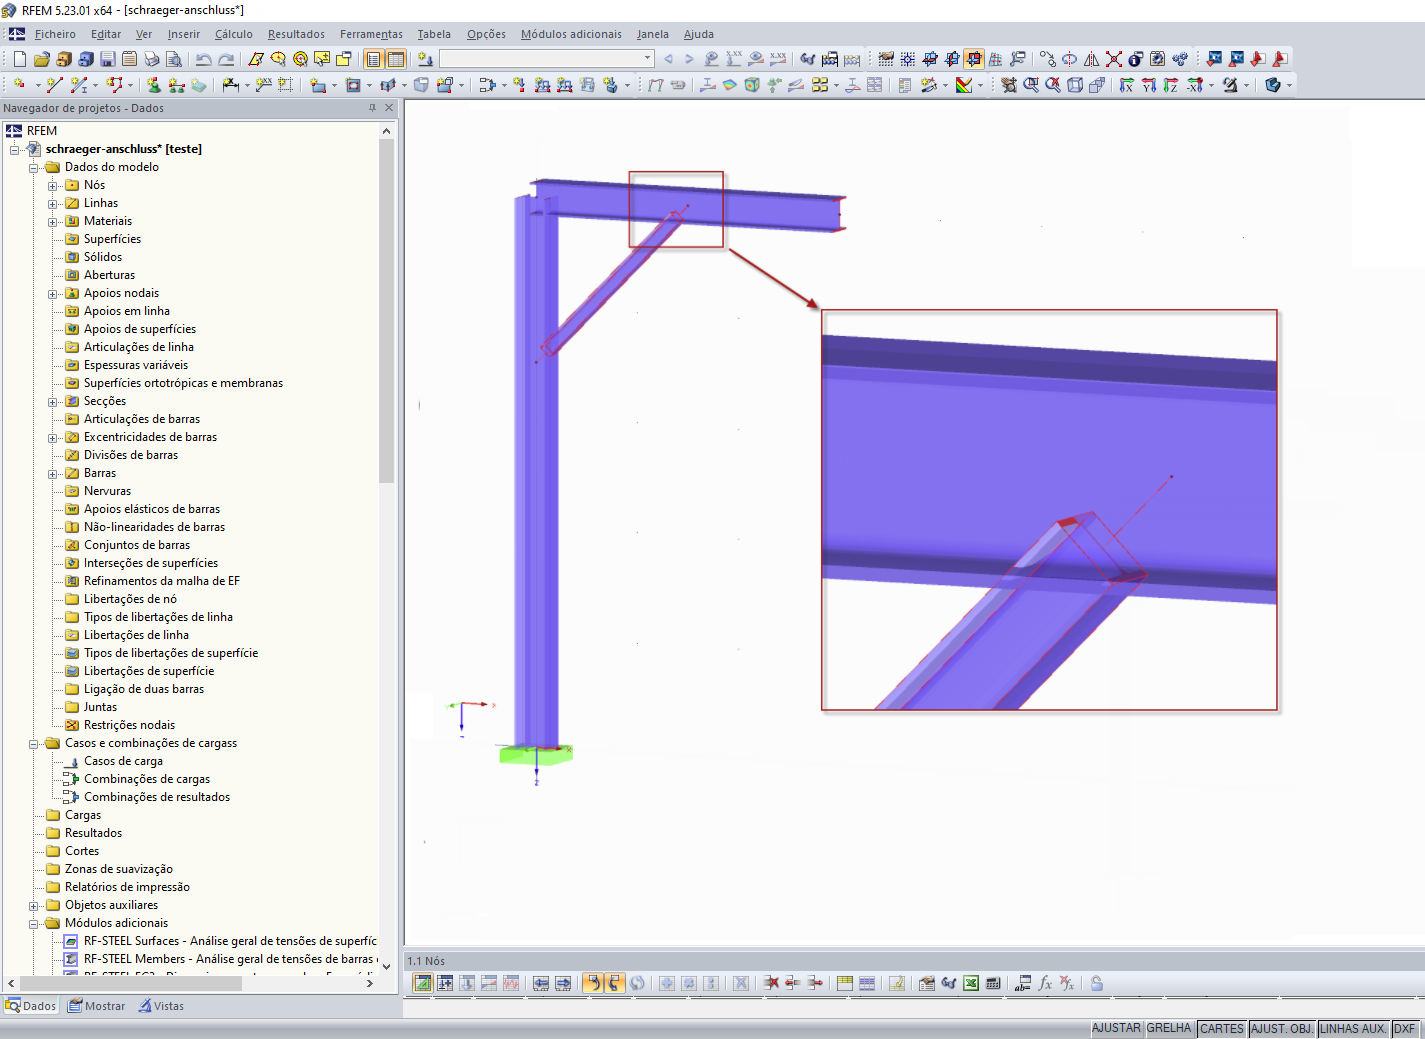1425x1039 pixels.
Task: Expand the Apoios nodais tree node
Action: point(53,293)
